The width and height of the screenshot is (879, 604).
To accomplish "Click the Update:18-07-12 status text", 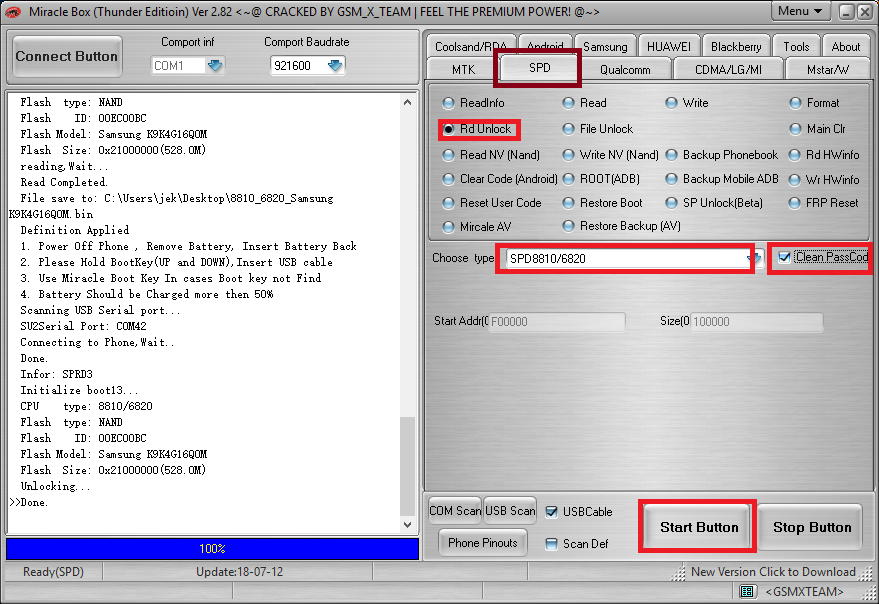I will (239, 572).
